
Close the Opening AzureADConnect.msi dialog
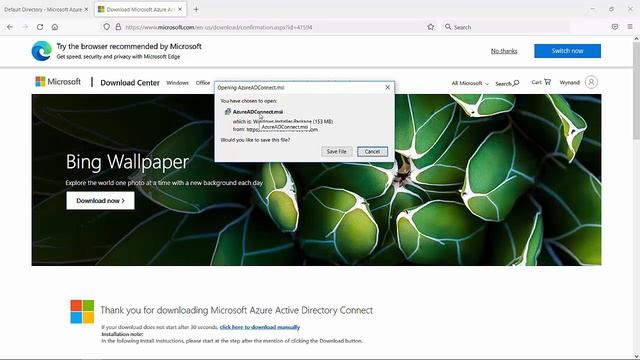point(387,87)
